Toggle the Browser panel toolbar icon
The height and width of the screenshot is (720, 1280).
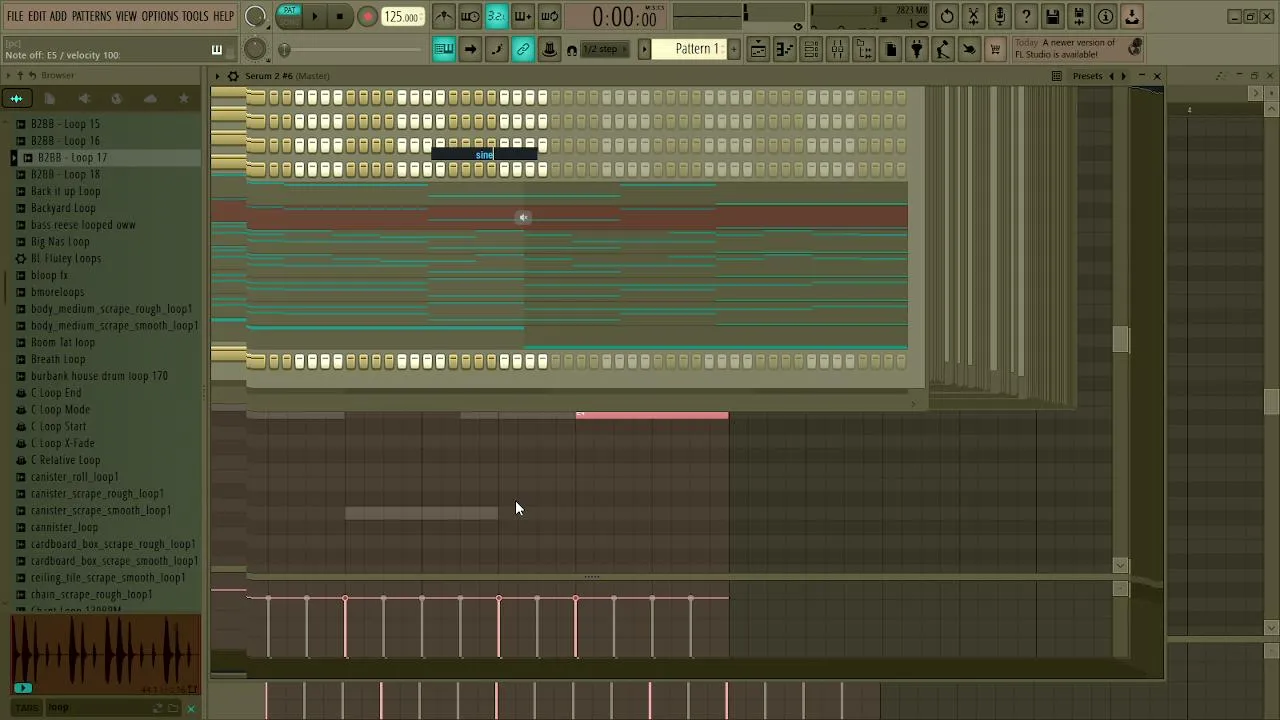(x=864, y=49)
